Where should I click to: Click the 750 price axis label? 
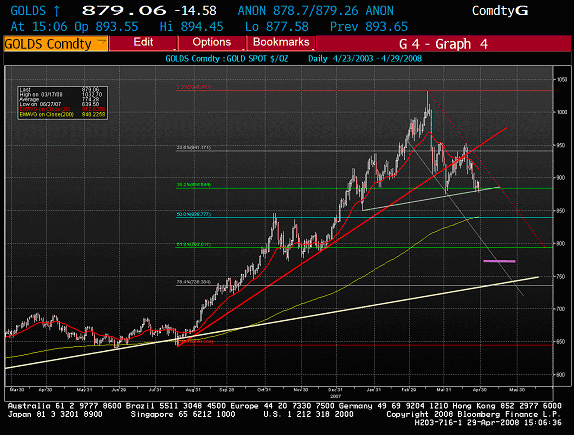click(x=561, y=276)
